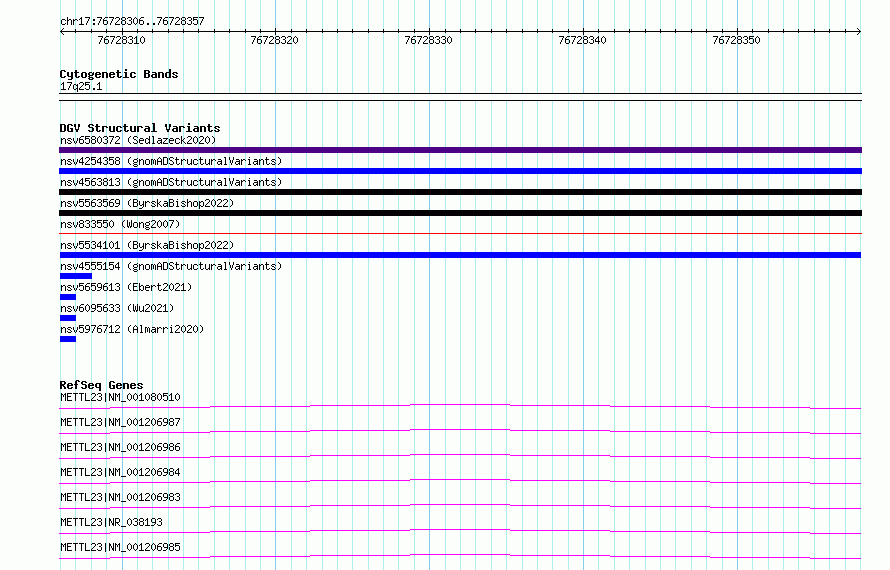The height and width of the screenshot is (570, 890).
Task: Select variant label nsv5976712 (Almarri2020)
Action: pos(132,329)
